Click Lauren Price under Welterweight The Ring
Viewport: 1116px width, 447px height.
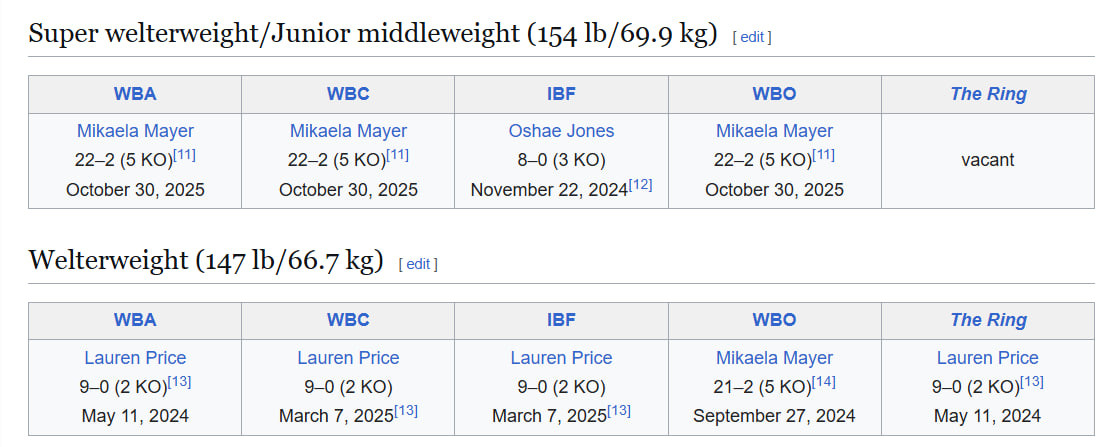click(x=988, y=357)
